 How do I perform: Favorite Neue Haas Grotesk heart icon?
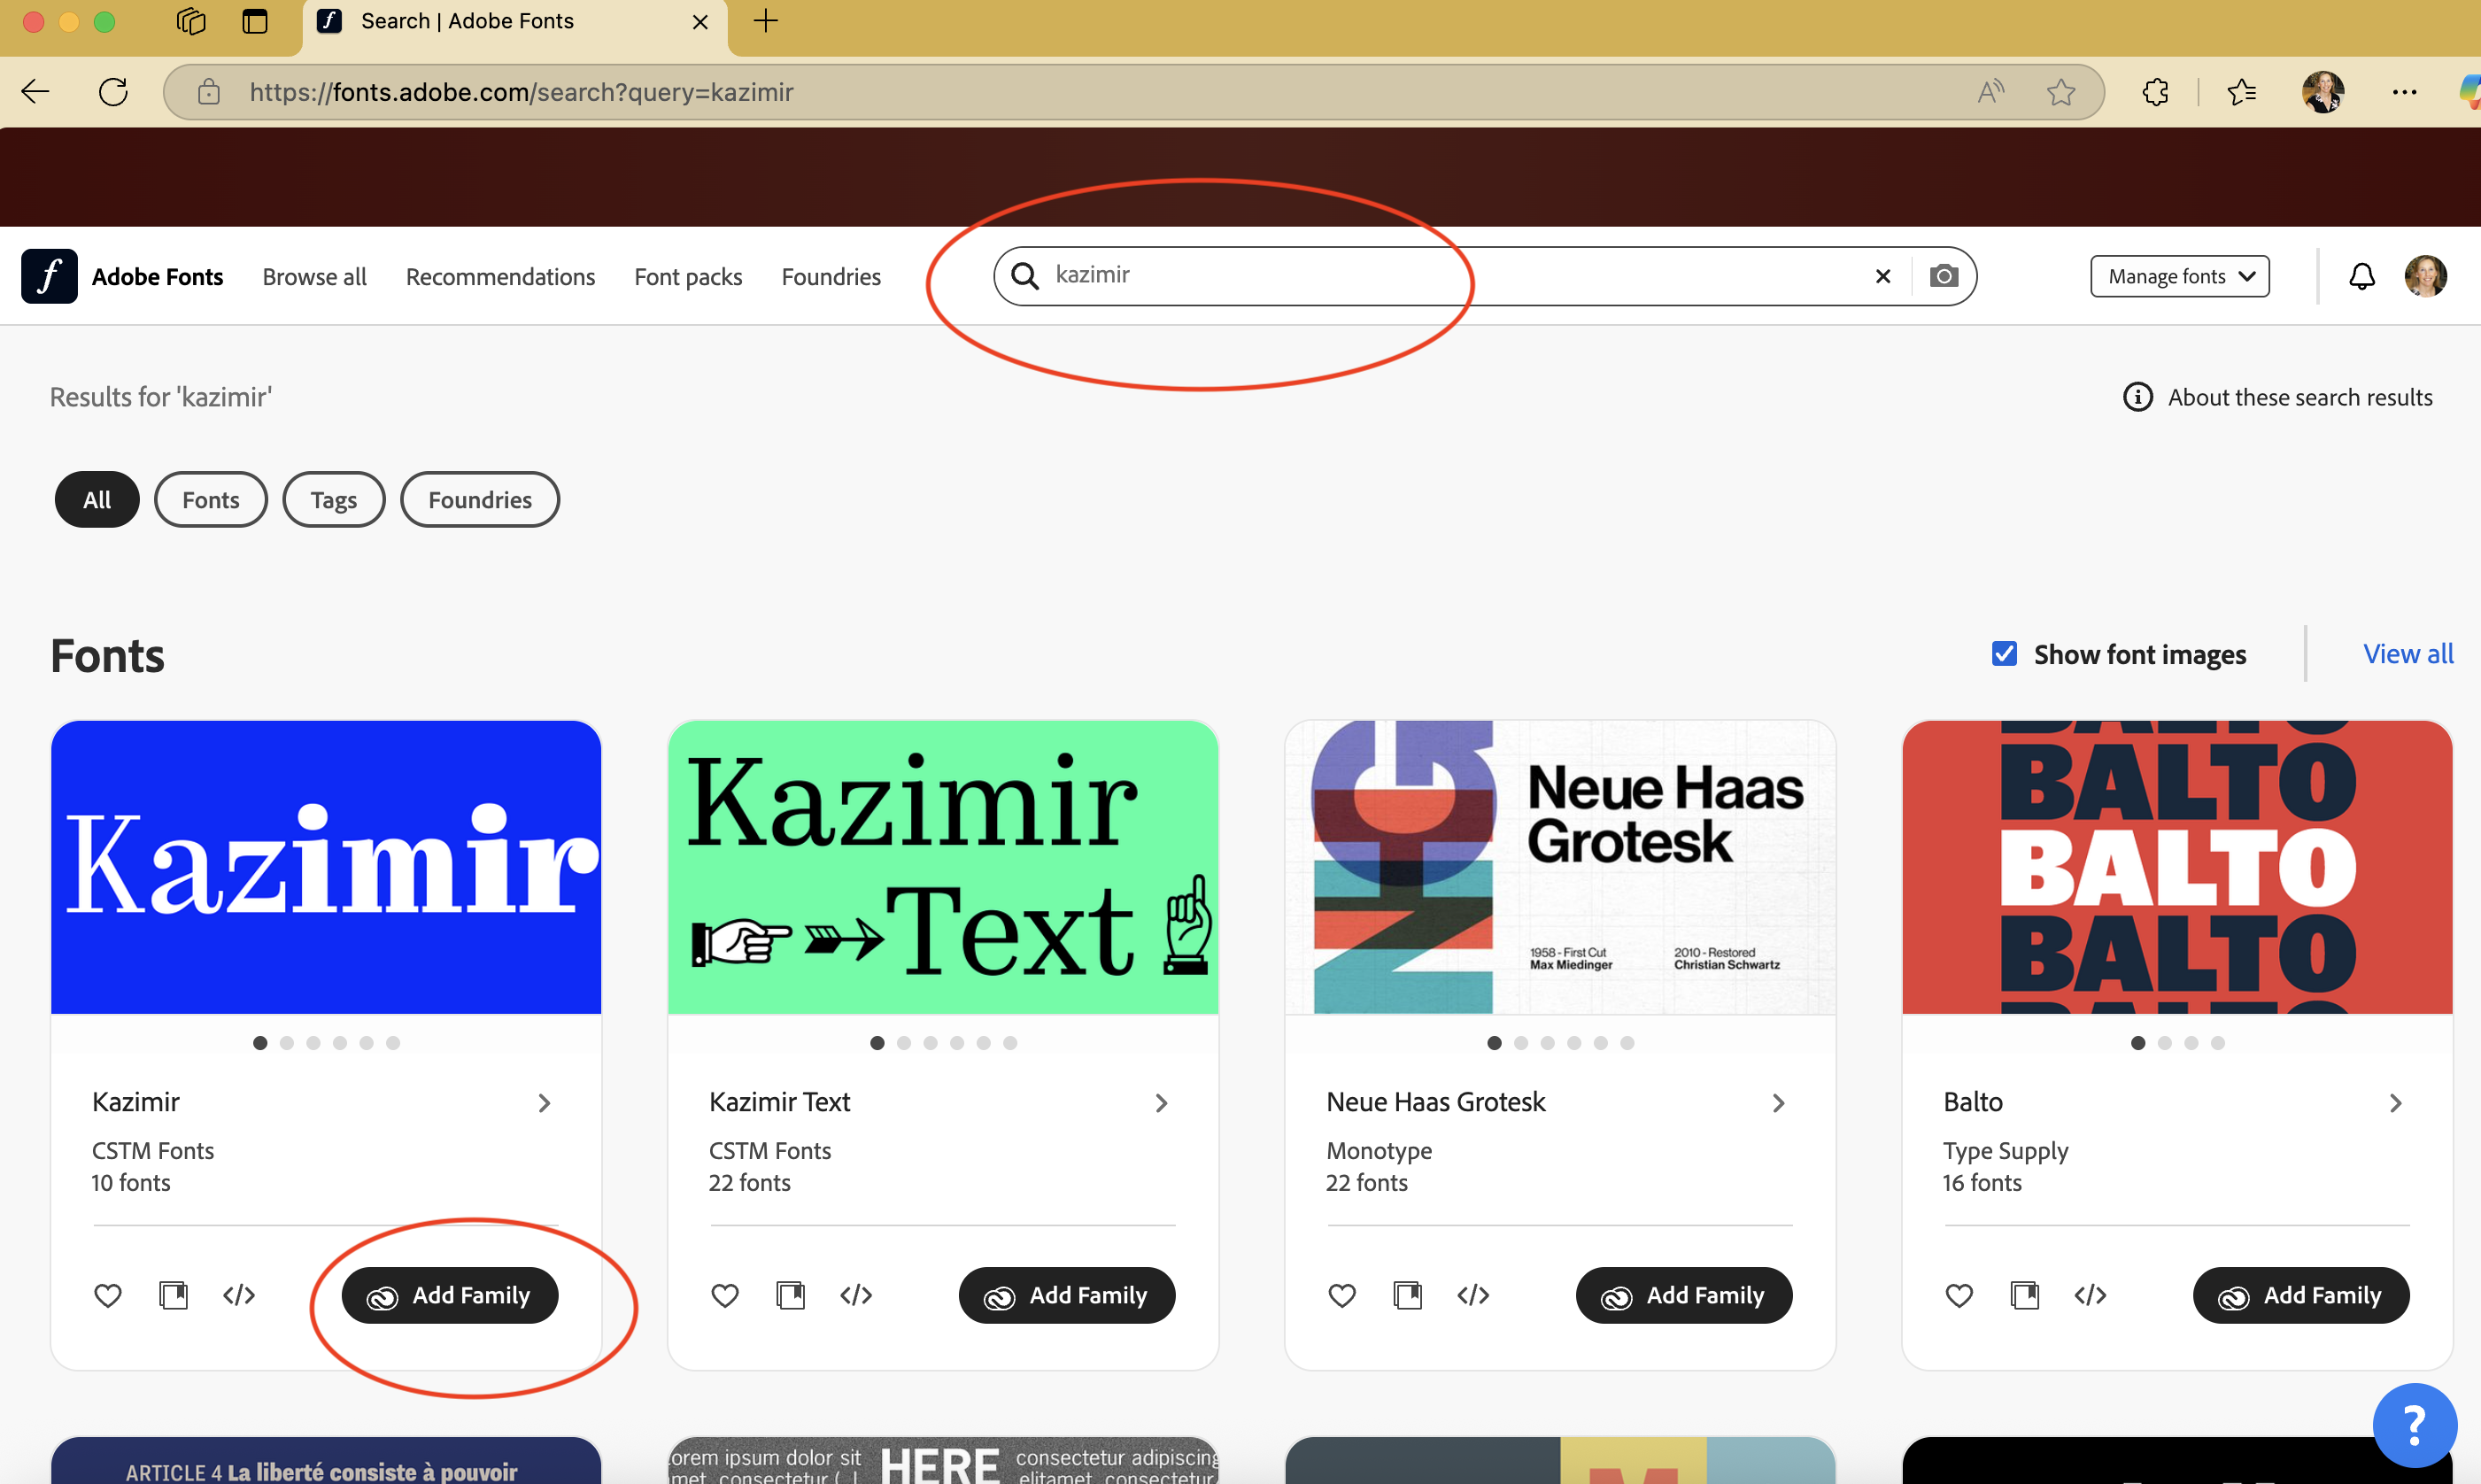pyautogui.click(x=1342, y=1295)
